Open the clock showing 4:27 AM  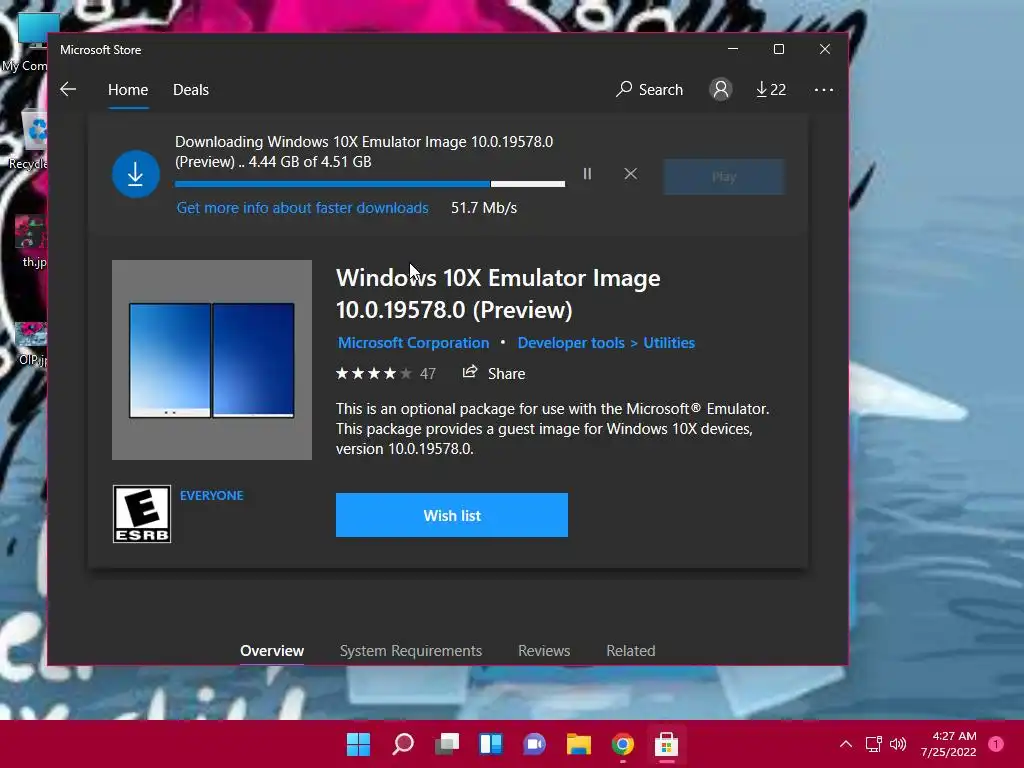948,744
